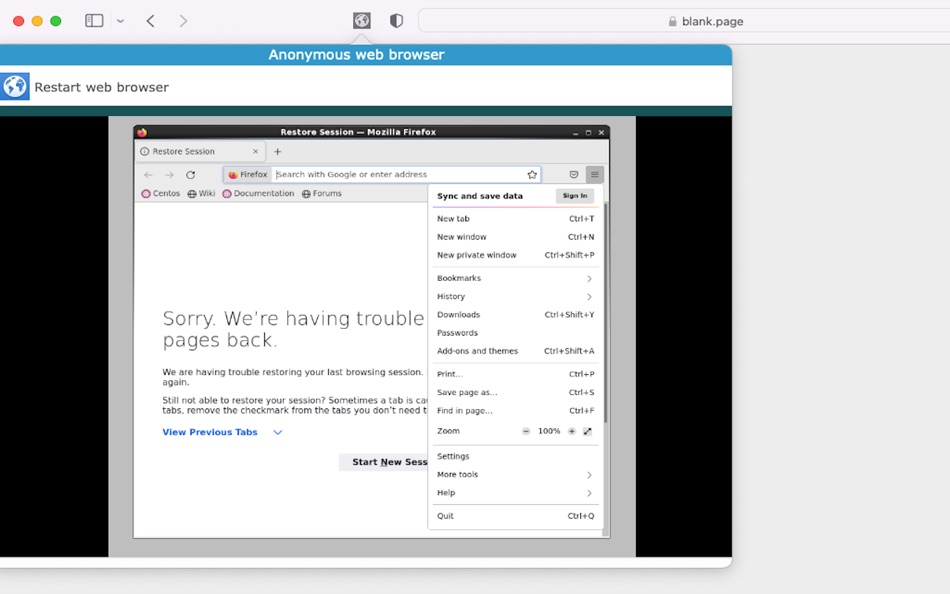Enter full screen via zoom row icon

[587, 431]
